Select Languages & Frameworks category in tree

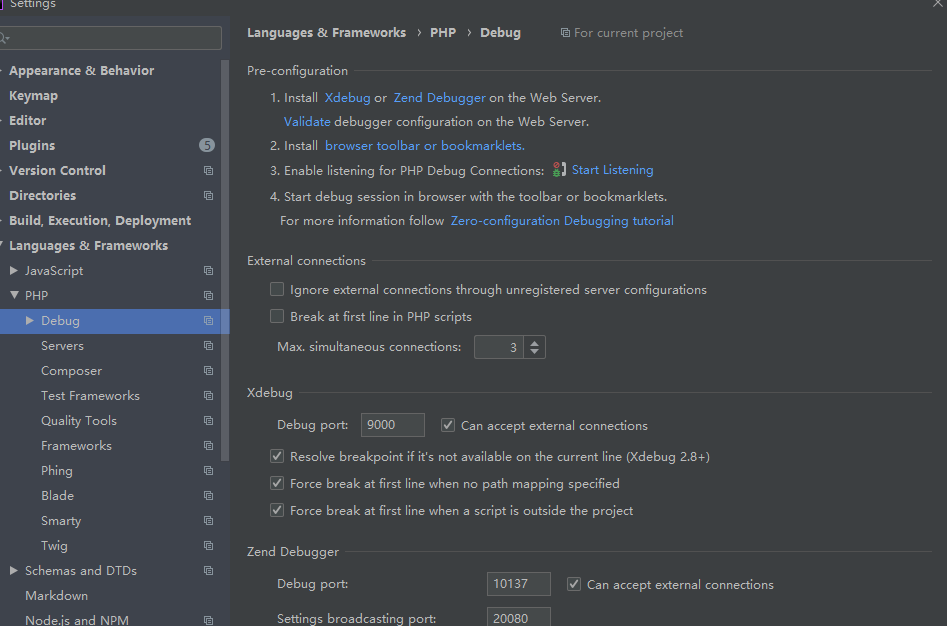point(88,246)
